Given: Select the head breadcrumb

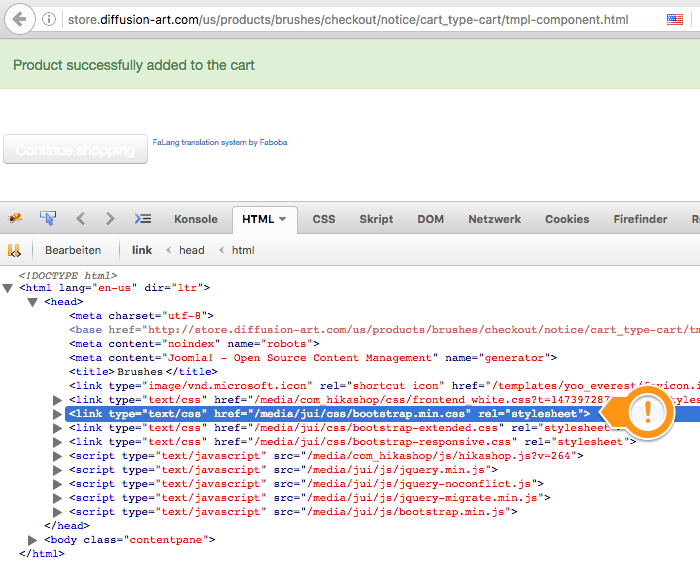Looking at the screenshot, I should point(192,250).
